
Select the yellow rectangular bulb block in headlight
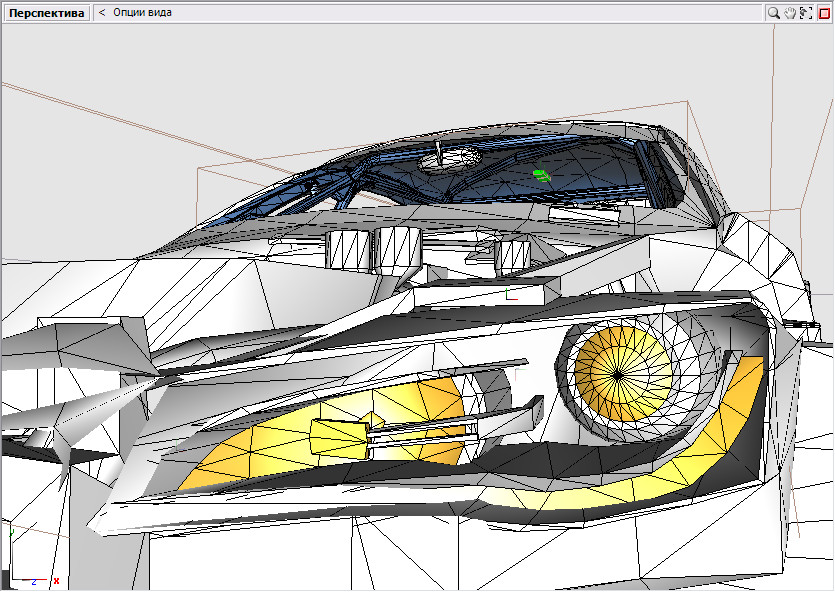(x=340, y=438)
